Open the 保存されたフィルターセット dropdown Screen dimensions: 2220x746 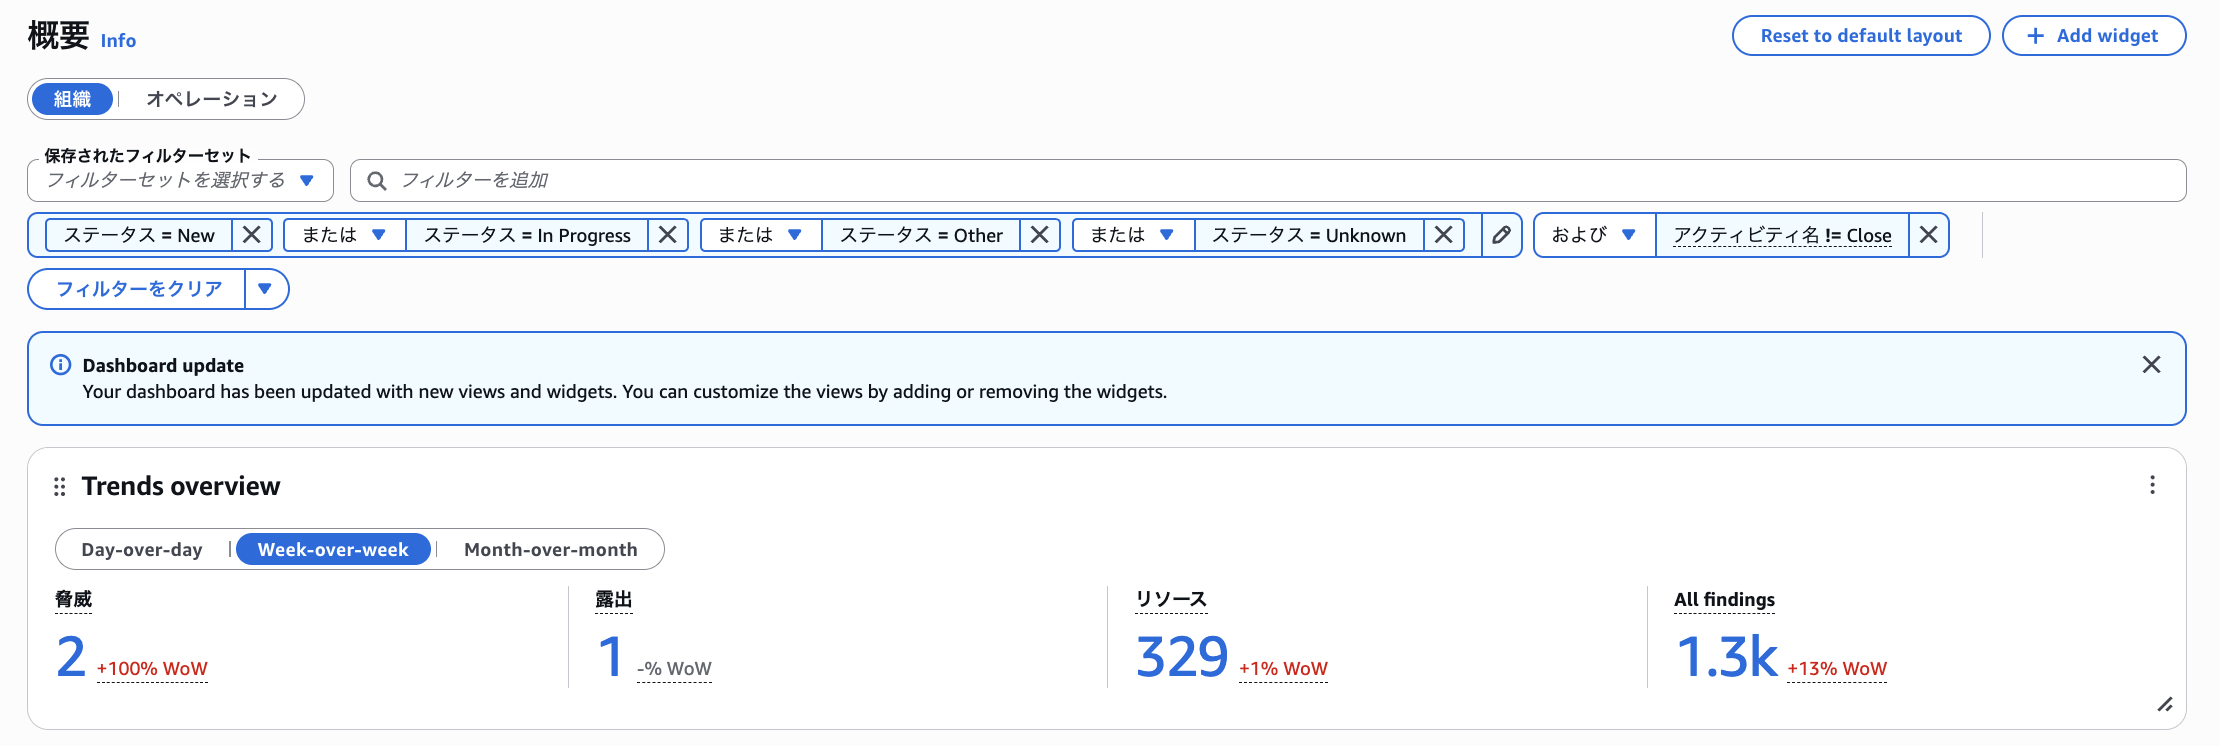click(x=180, y=181)
